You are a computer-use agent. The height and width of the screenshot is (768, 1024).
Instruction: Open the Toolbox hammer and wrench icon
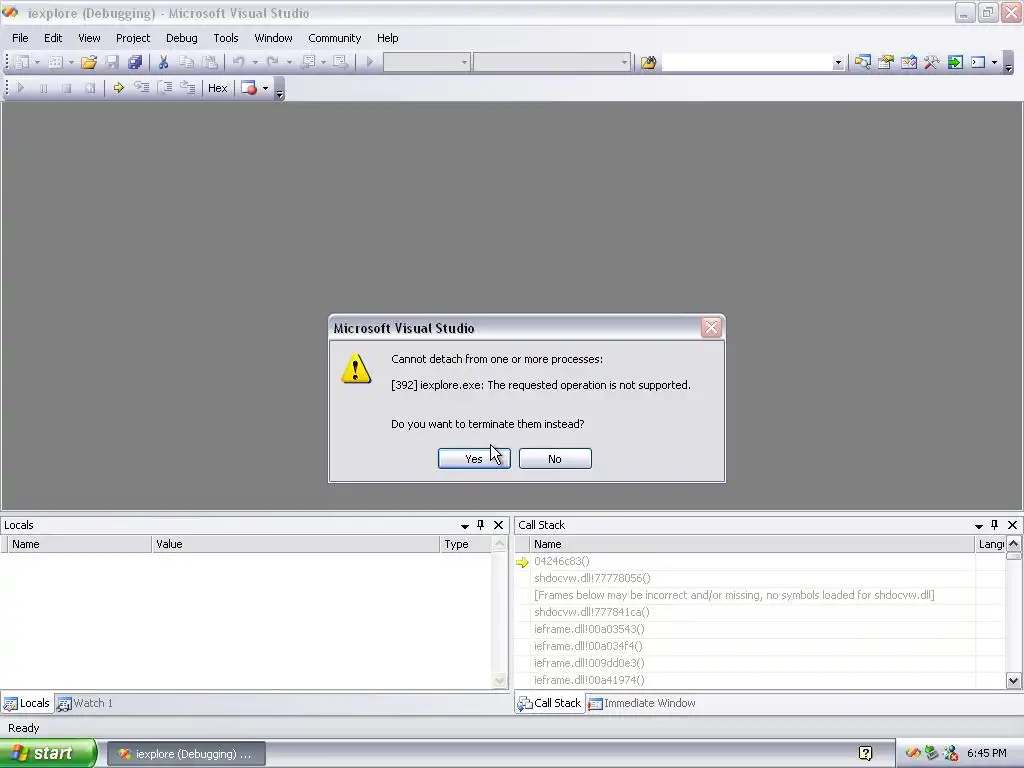tap(931, 62)
